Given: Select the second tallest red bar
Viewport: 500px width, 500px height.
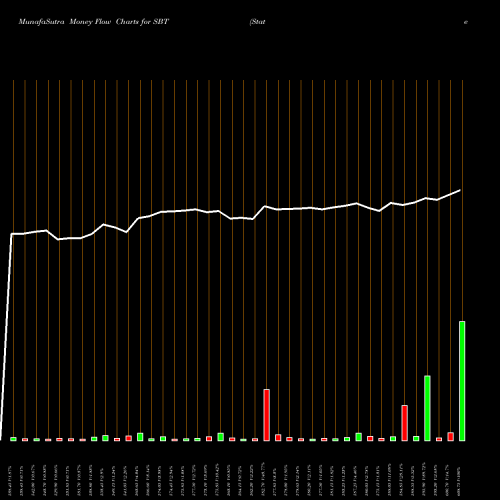Looking at the screenshot, I should tap(404, 423).
